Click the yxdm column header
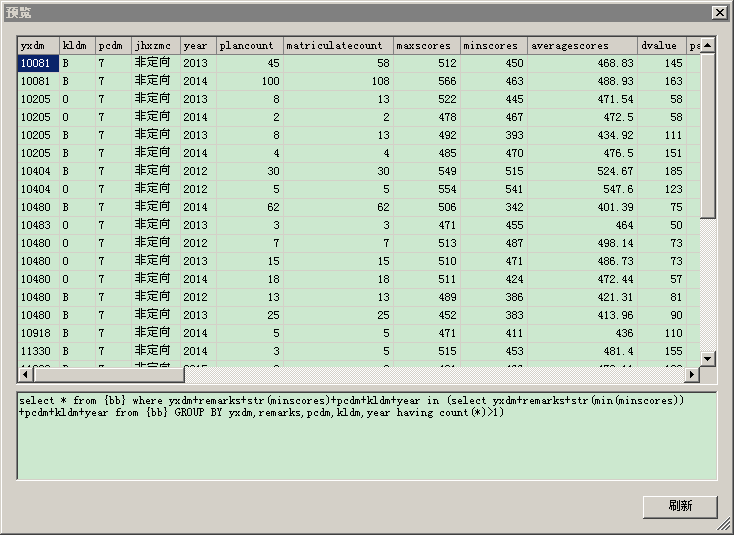The image size is (734, 535). click(38, 46)
